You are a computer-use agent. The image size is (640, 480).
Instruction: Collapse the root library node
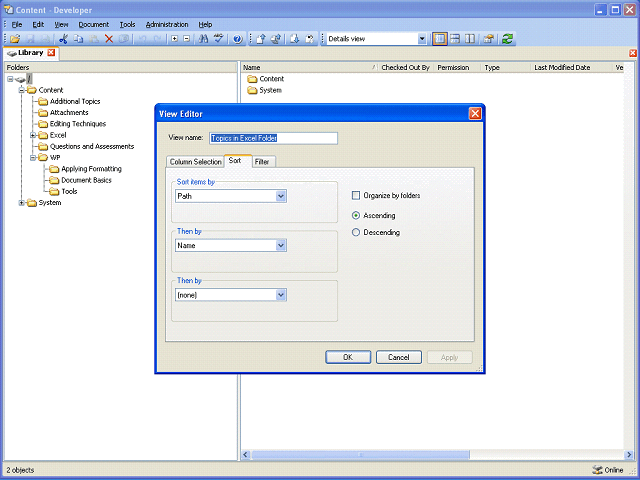click(10, 79)
